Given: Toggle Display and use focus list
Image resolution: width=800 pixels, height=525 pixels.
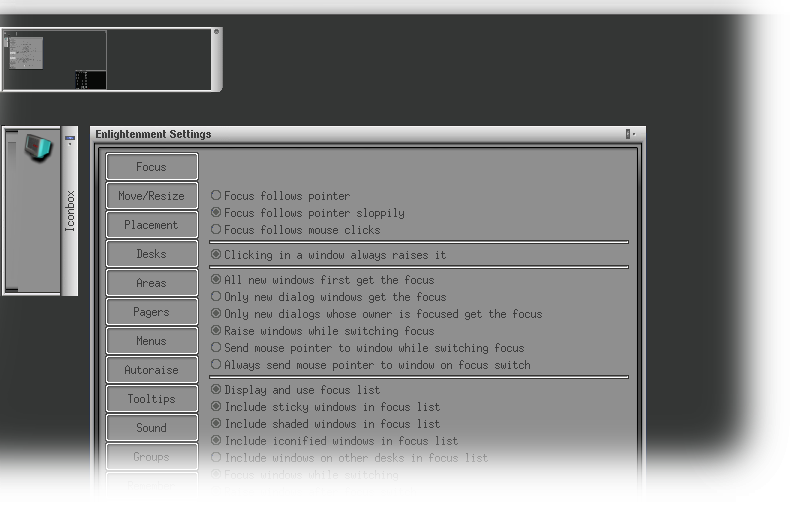Looking at the screenshot, I should pyautogui.click(x=295, y=390).
